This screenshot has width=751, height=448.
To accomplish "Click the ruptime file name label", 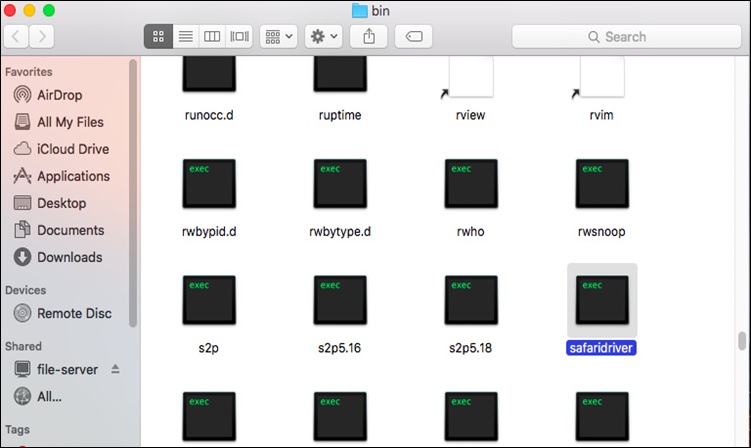I will (x=340, y=115).
